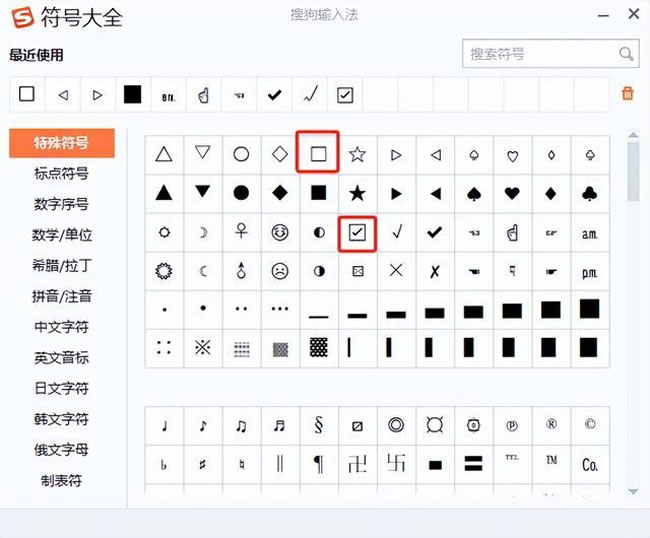Click the search magnifier icon
Viewport: 650px width, 538px height.
(626, 54)
